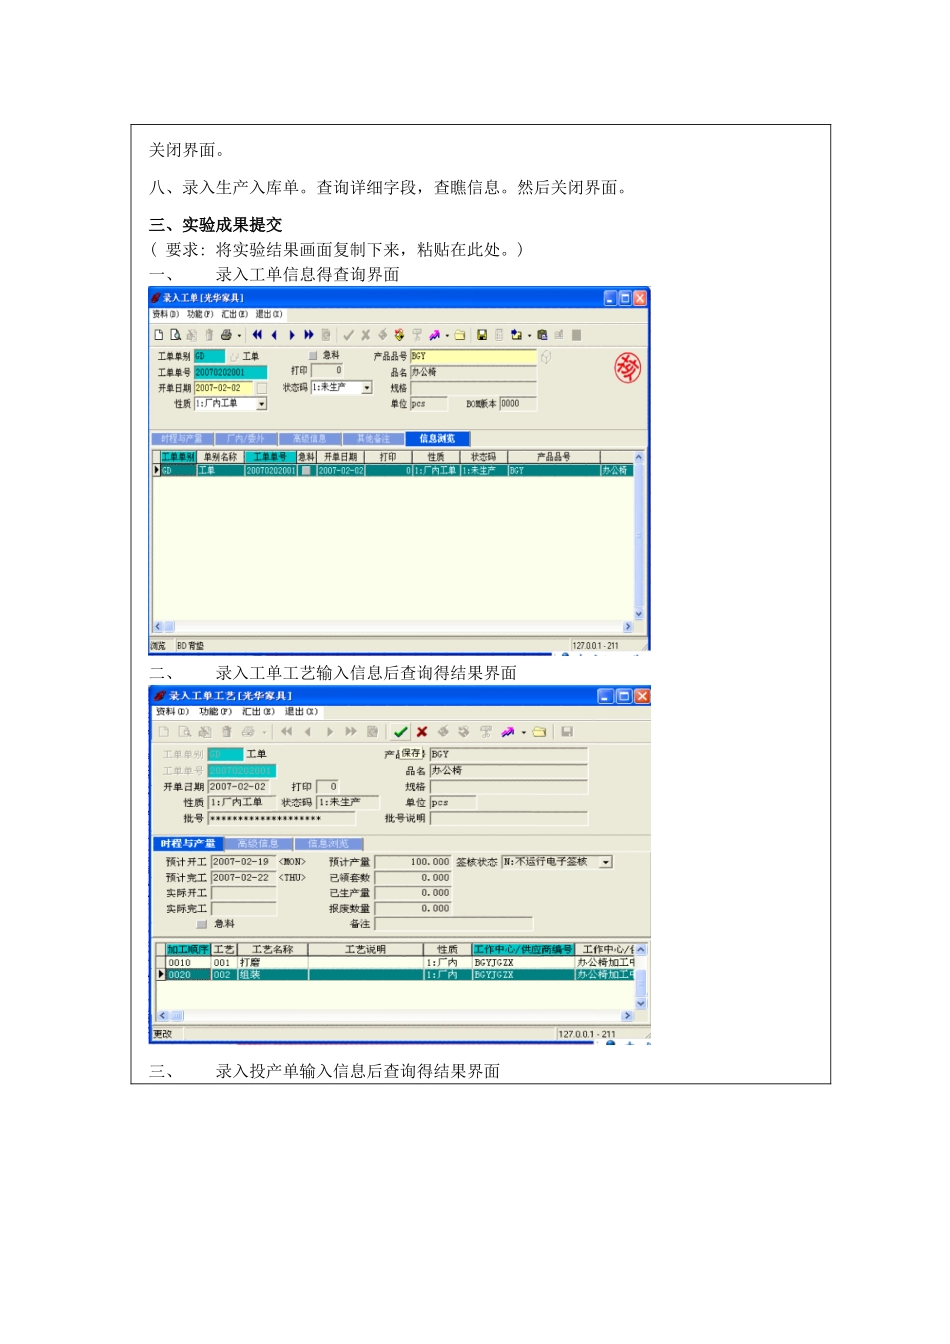
Task: Go to next record in 录入工单 toolbar
Action: coord(292,335)
